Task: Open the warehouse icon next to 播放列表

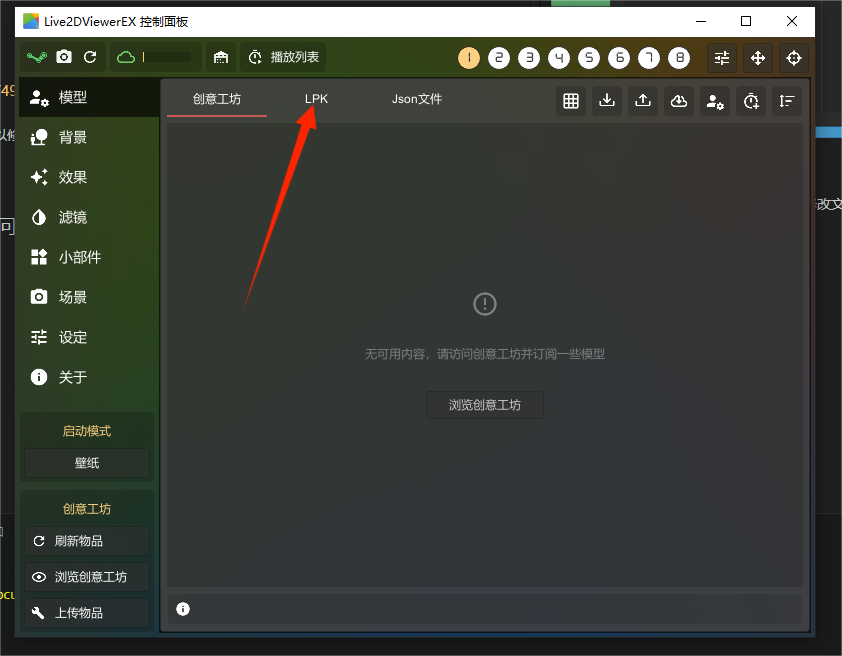Action: pyautogui.click(x=221, y=58)
